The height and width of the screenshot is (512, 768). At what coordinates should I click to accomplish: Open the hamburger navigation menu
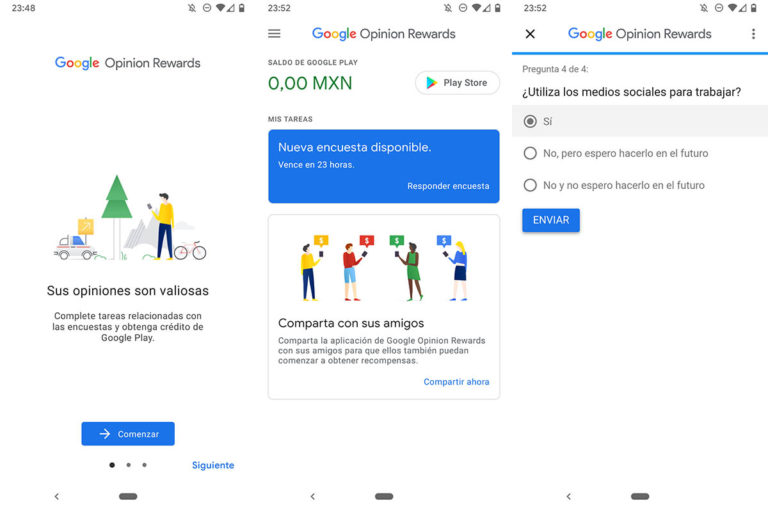tap(274, 33)
